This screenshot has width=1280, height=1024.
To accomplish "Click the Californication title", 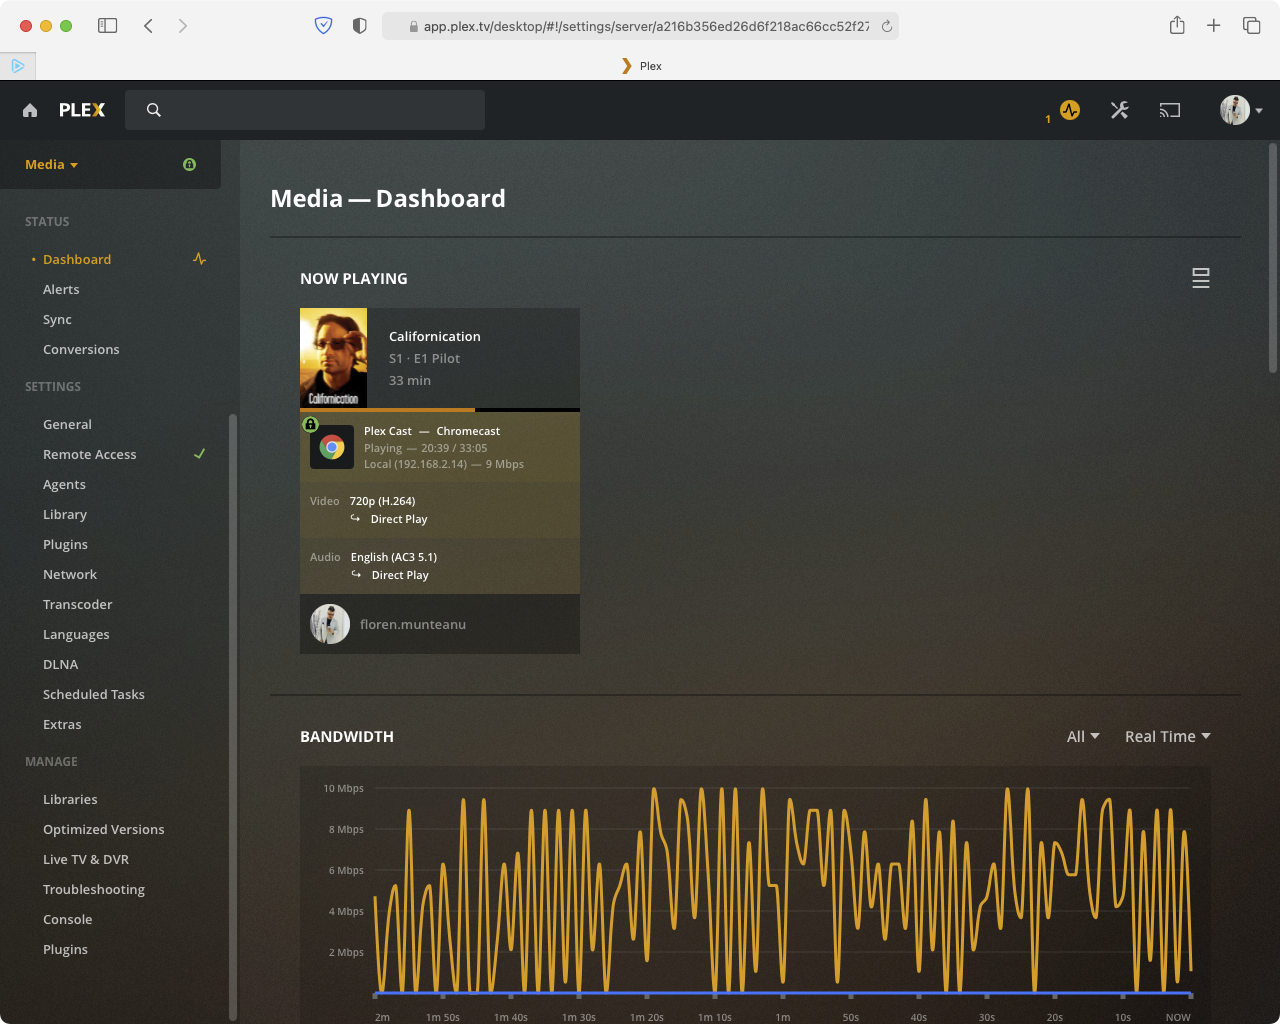I will (x=434, y=336).
